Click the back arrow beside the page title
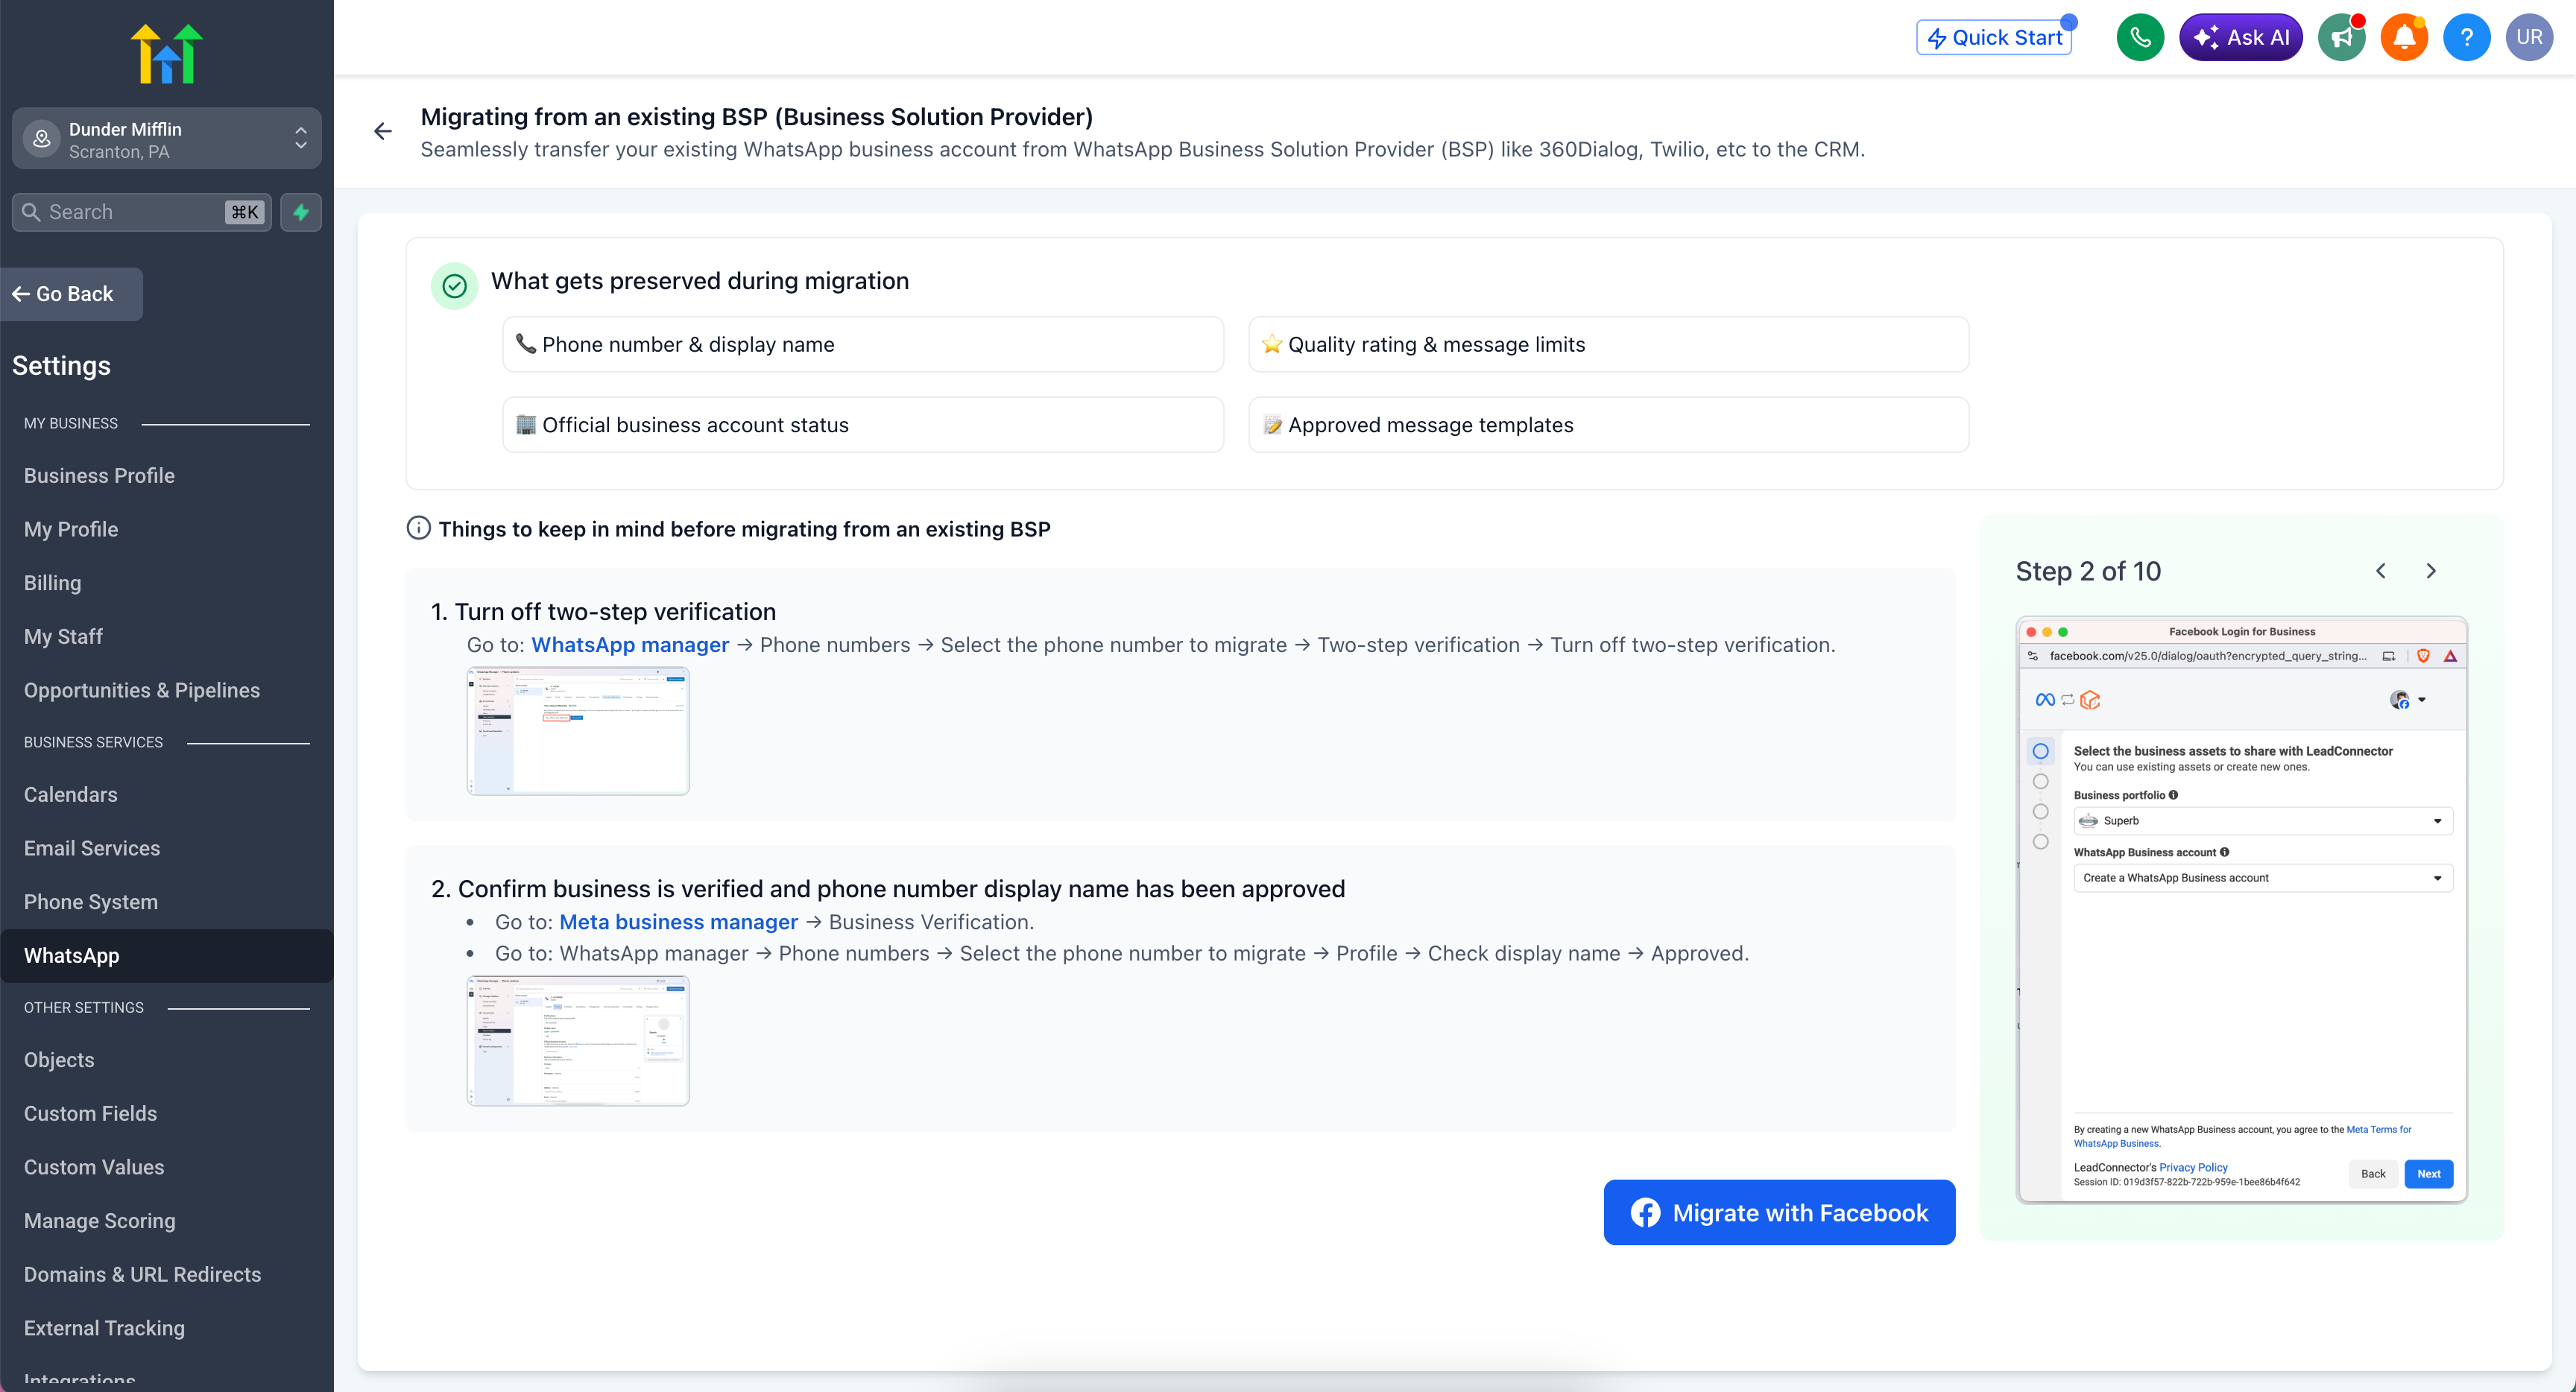Screen dimensions: 2576x1392 click(383, 131)
